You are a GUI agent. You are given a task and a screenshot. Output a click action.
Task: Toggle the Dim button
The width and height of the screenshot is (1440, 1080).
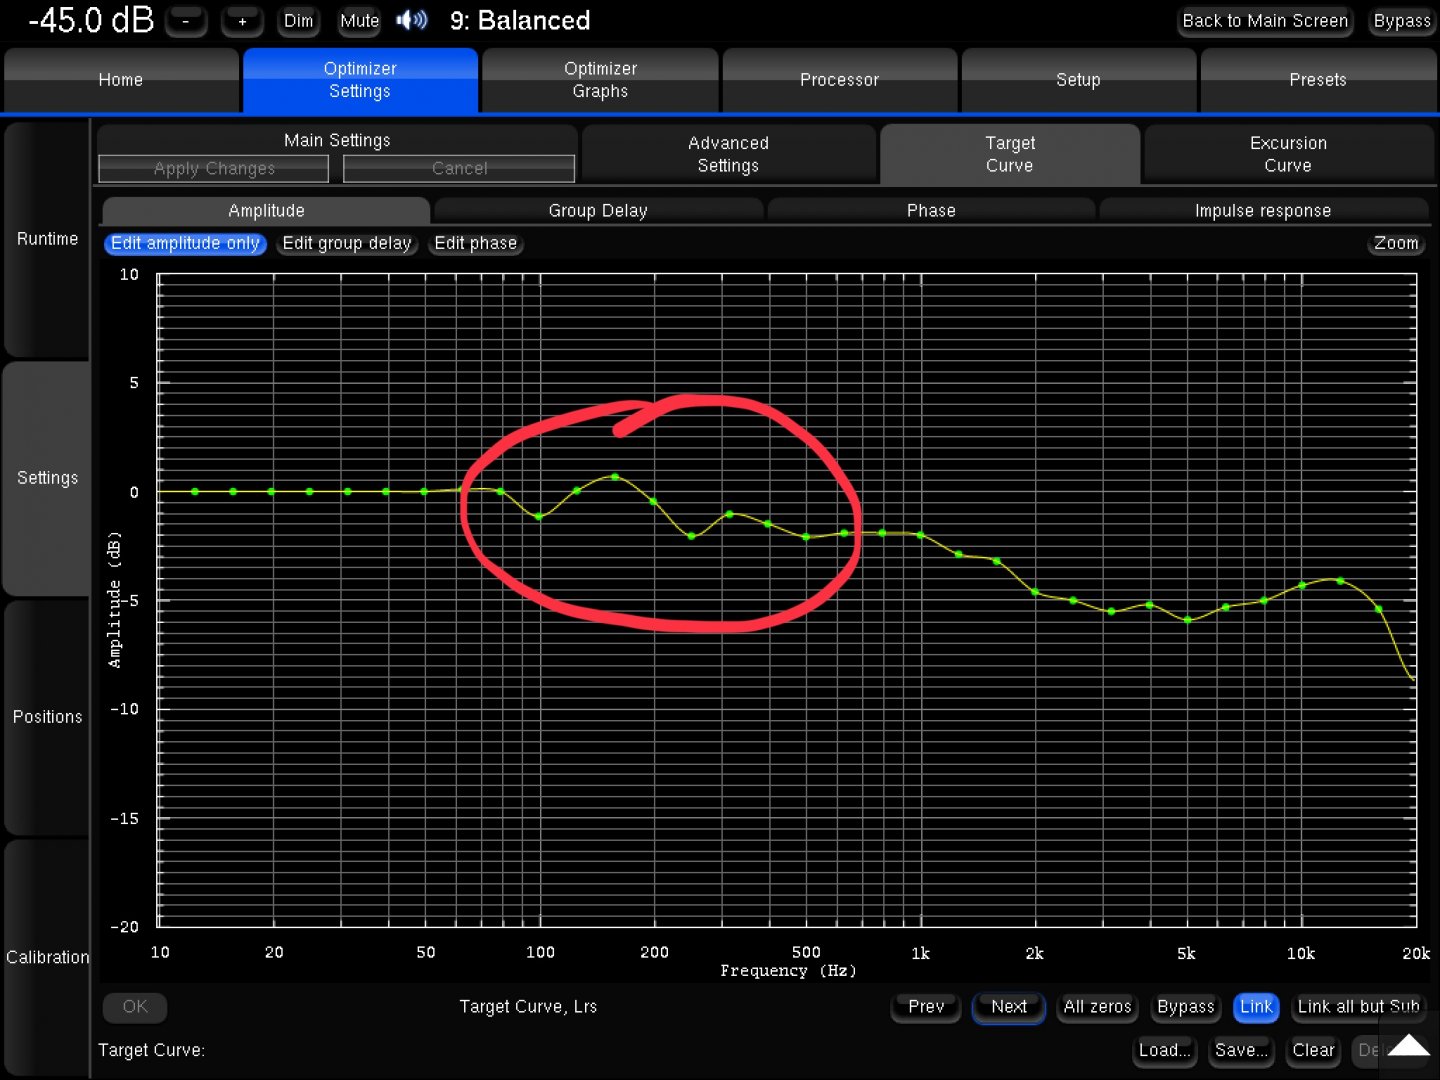(298, 21)
